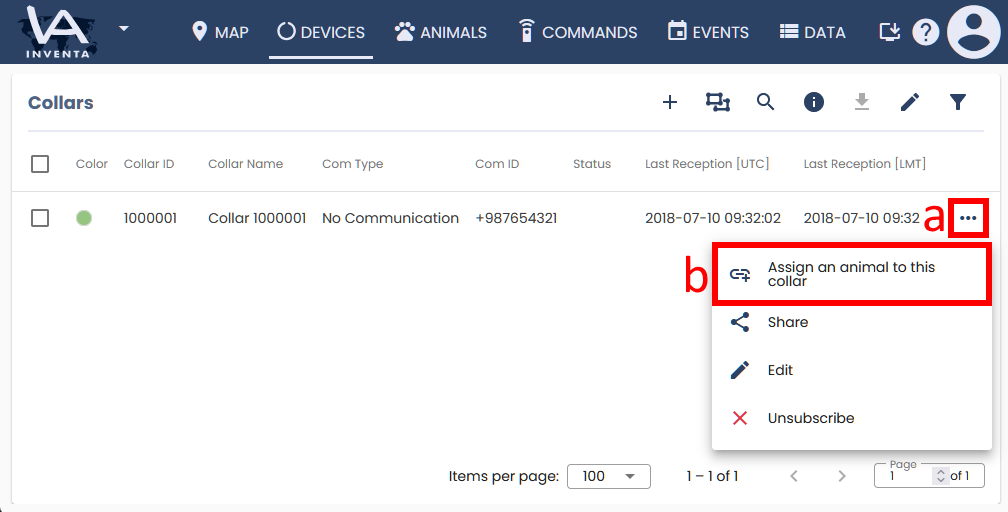This screenshot has width=1008, height=512.
Task: Open the info circle icon
Action: tap(814, 102)
